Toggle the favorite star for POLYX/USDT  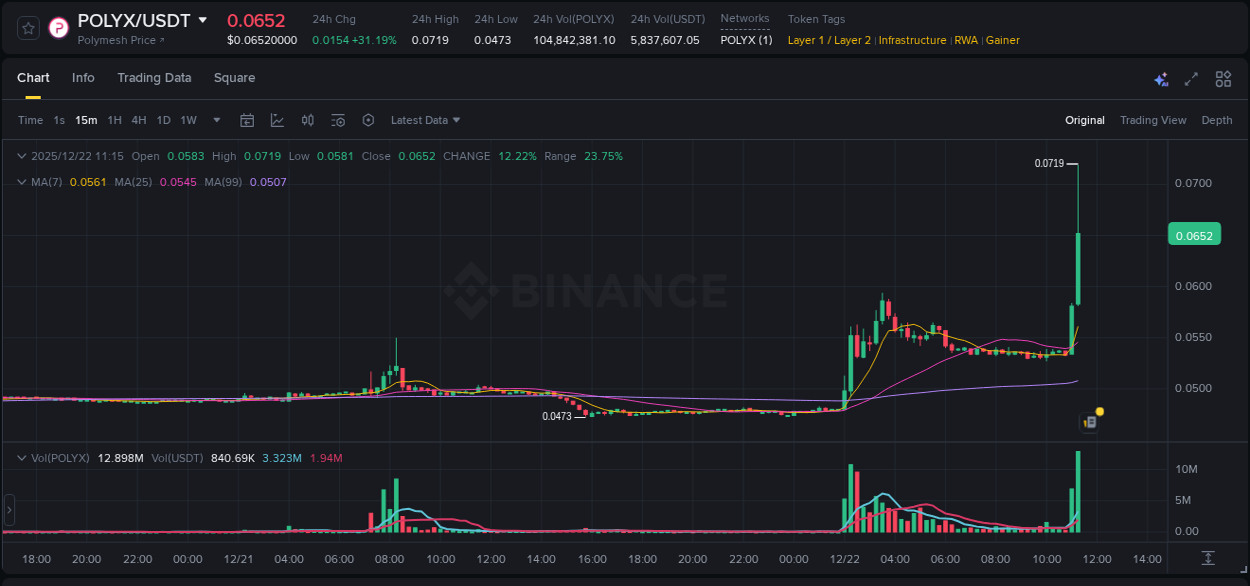pyautogui.click(x=27, y=28)
